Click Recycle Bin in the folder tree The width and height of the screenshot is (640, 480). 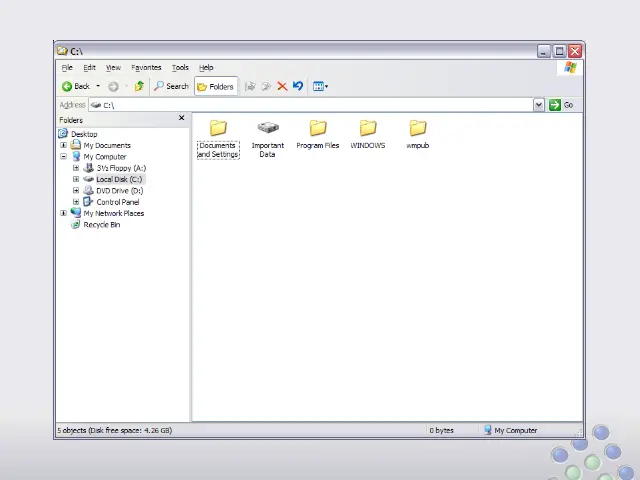(x=101, y=225)
